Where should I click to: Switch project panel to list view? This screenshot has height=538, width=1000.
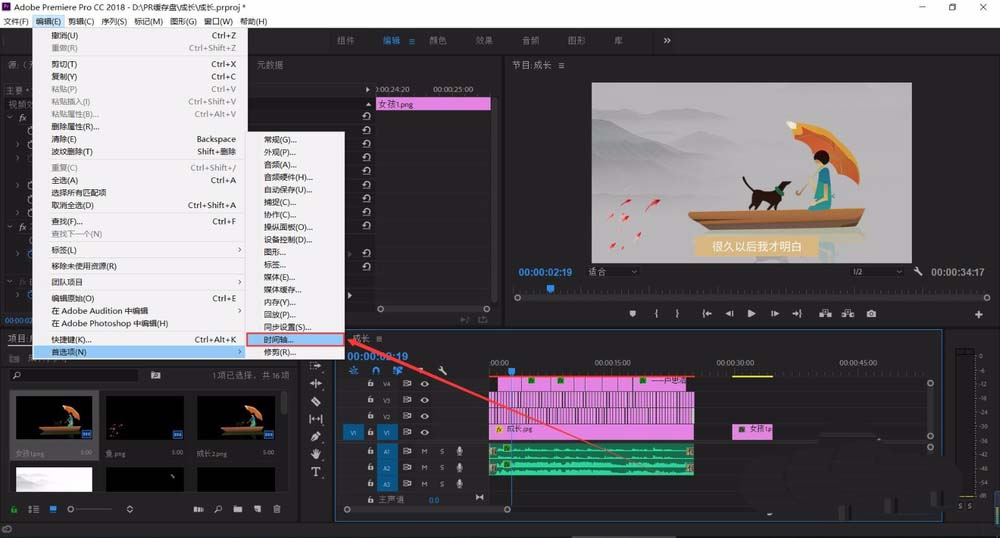[33, 509]
